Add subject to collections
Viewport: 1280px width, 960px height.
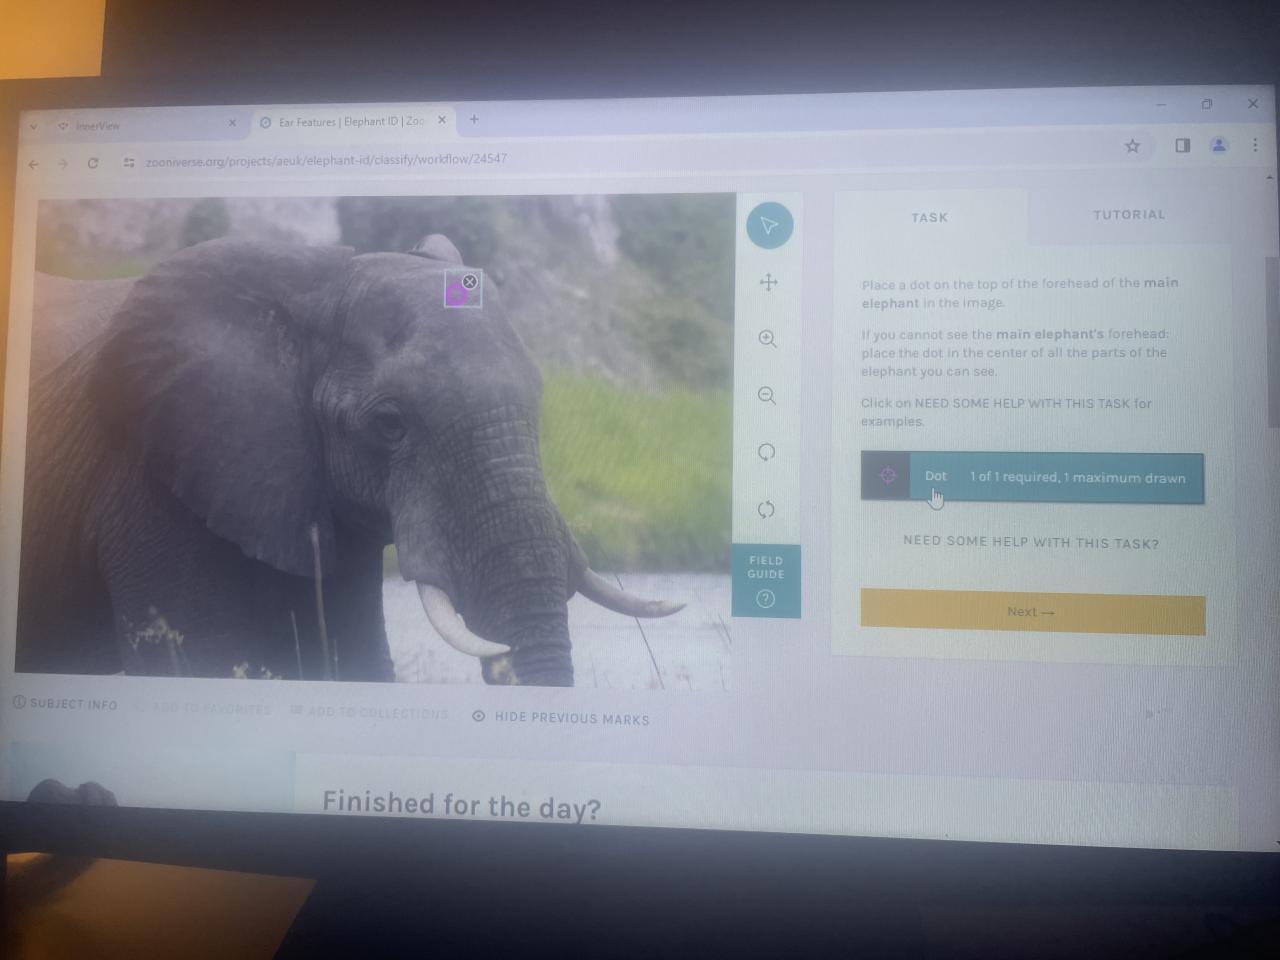tap(369, 713)
